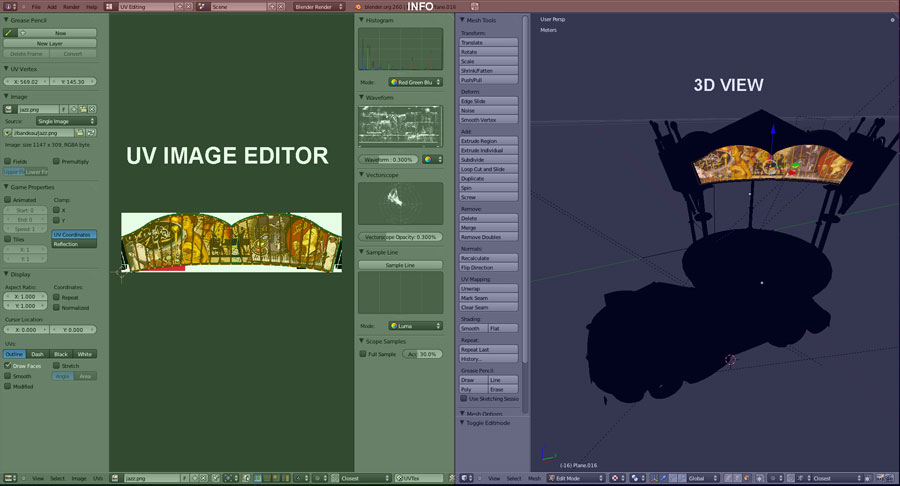Click the Info editor type icon at top left
This screenshot has height=486, width=900.
tap(8, 6)
